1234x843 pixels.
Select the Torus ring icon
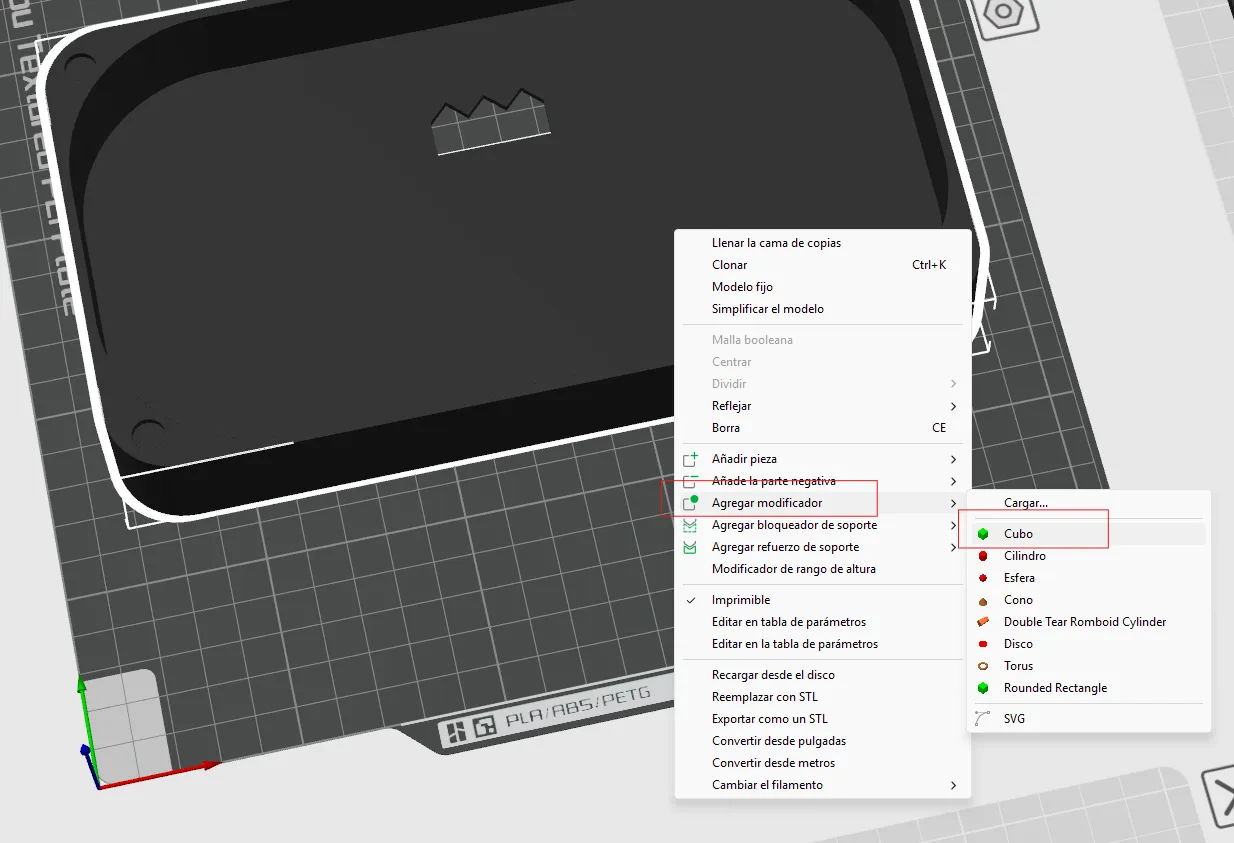tap(983, 666)
